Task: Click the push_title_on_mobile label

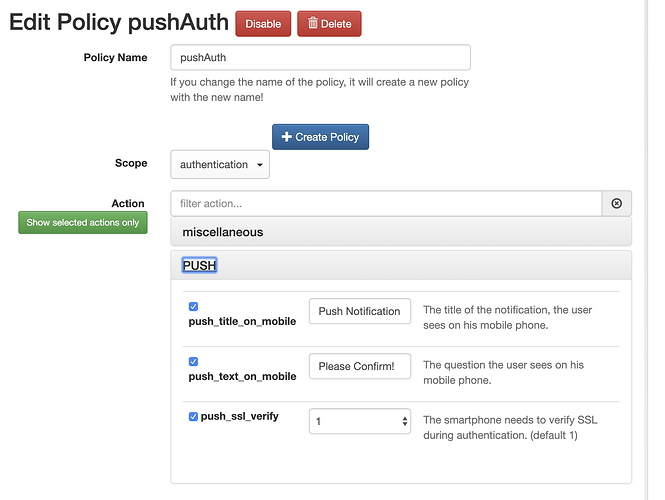Action: point(242,321)
